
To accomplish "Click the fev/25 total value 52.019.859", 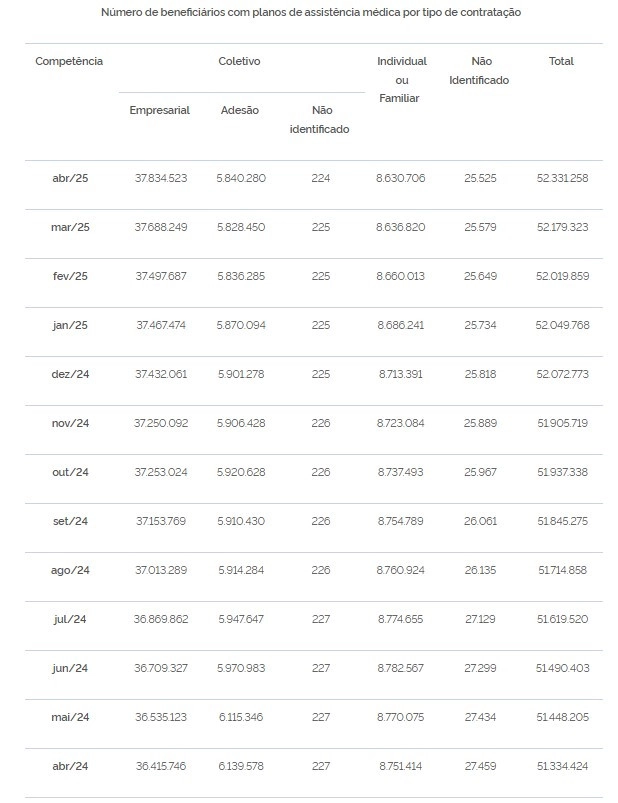I will 562,276.
